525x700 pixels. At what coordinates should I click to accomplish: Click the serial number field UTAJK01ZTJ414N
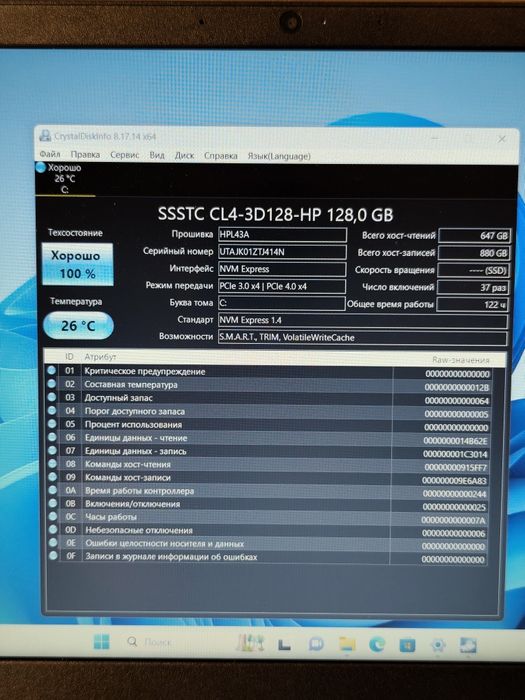click(x=282, y=252)
